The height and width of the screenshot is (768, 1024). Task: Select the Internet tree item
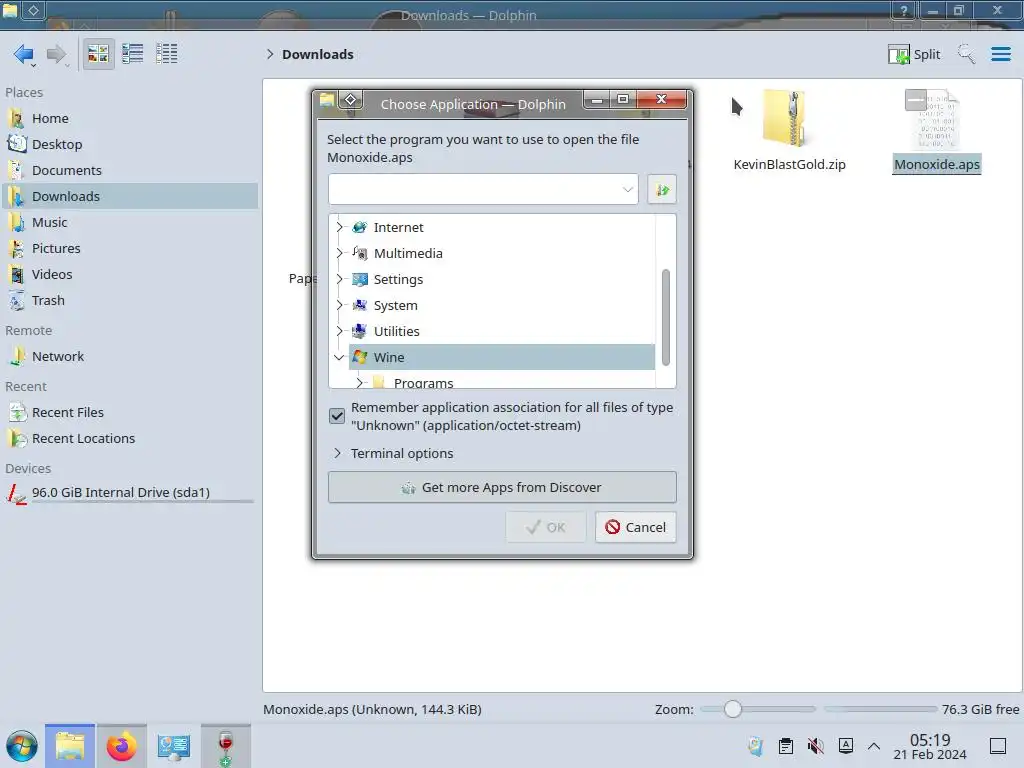pos(502,227)
